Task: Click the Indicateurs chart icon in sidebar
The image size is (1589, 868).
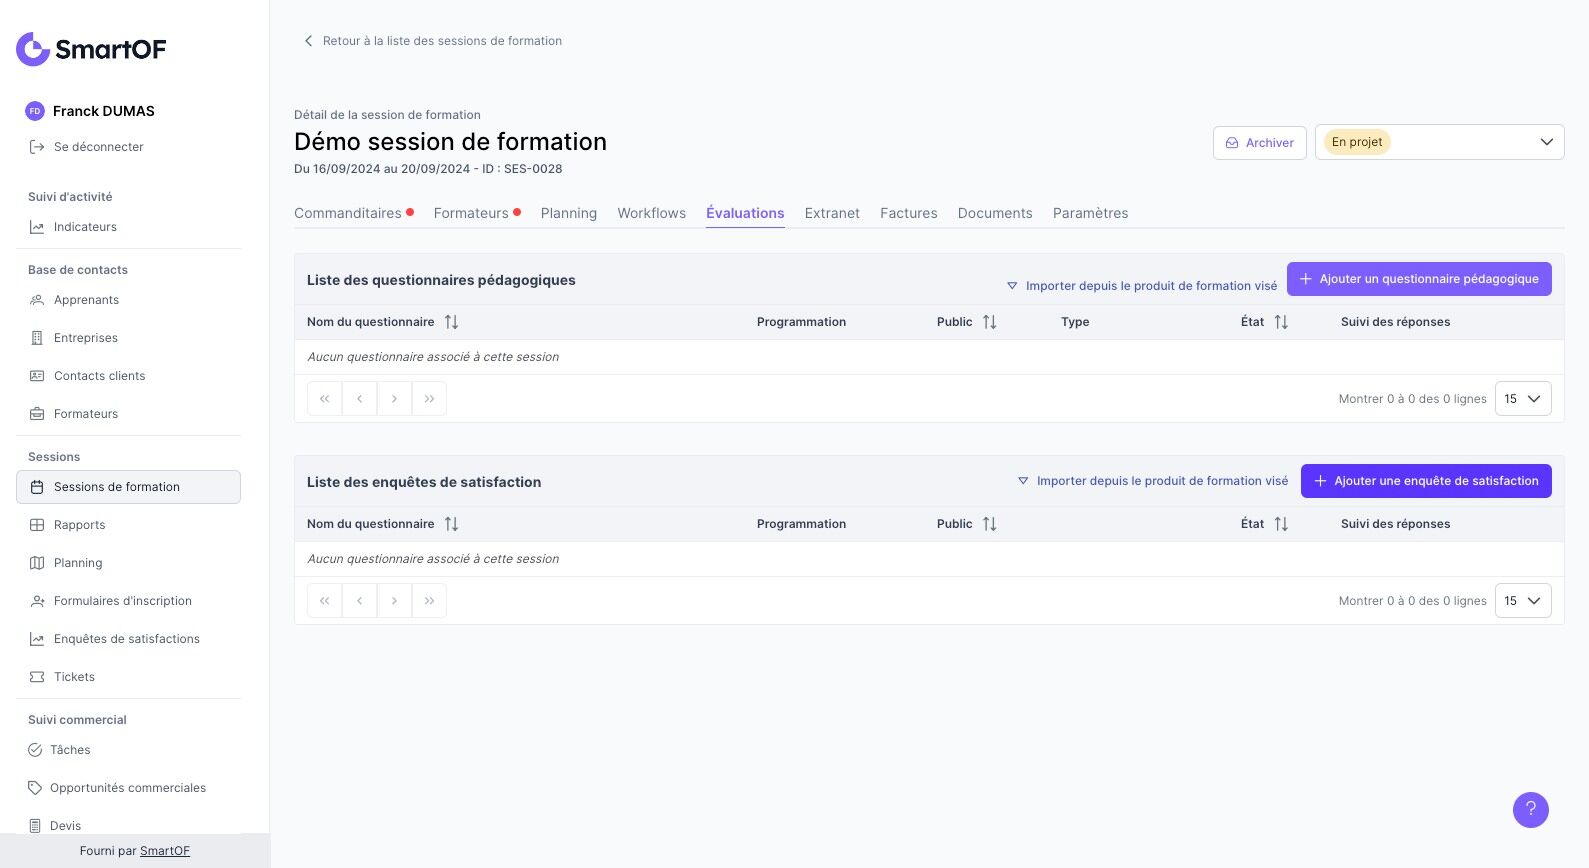Action: [37, 227]
